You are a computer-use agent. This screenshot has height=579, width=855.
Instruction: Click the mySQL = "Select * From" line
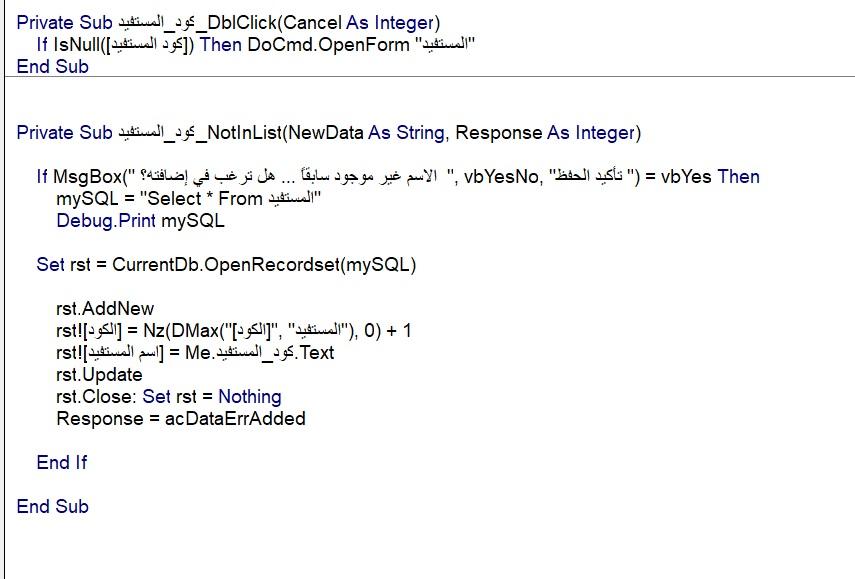point(189,198)
